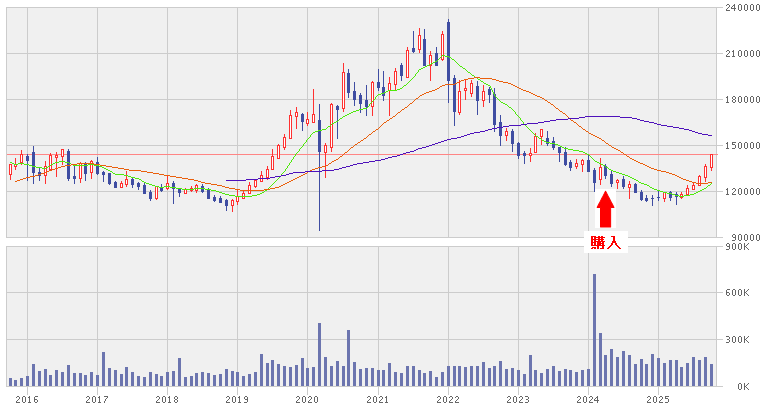Click the 150000 price axis label
Viewport: 764px width, 408px height.
[x=739, y=146]
